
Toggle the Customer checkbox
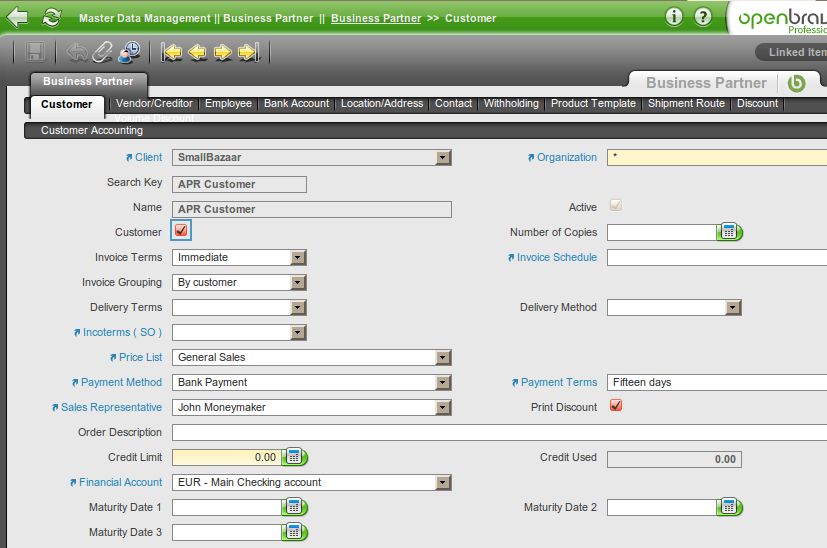click(181, 232)
